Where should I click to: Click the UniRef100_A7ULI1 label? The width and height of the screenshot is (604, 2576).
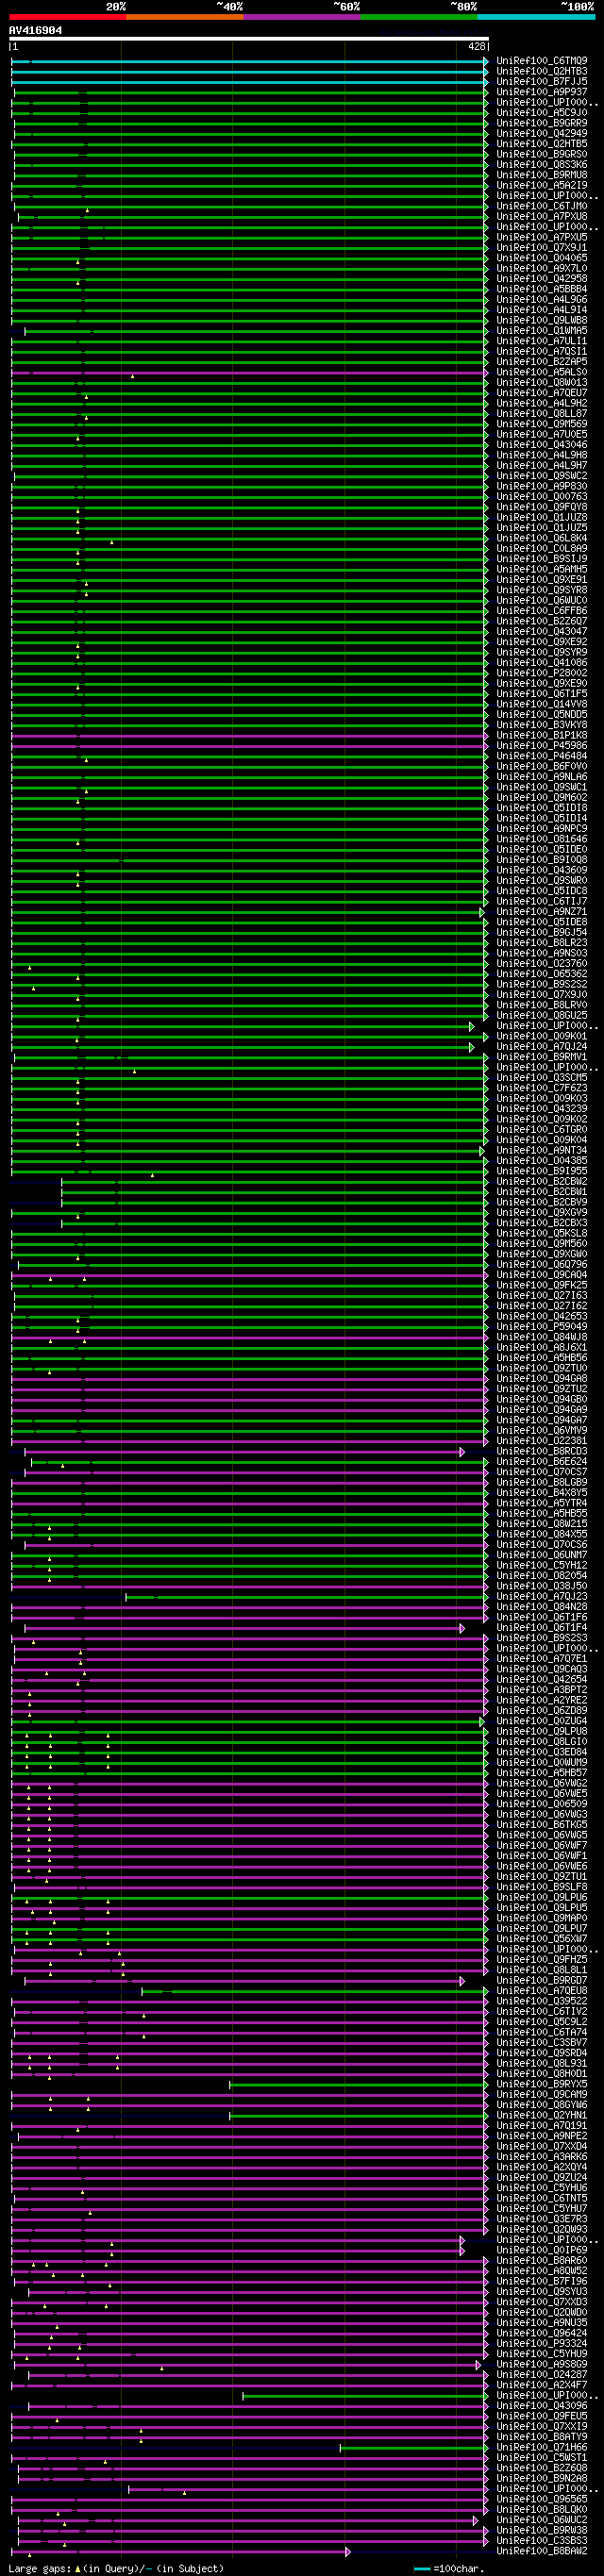(x=541, y=341)
